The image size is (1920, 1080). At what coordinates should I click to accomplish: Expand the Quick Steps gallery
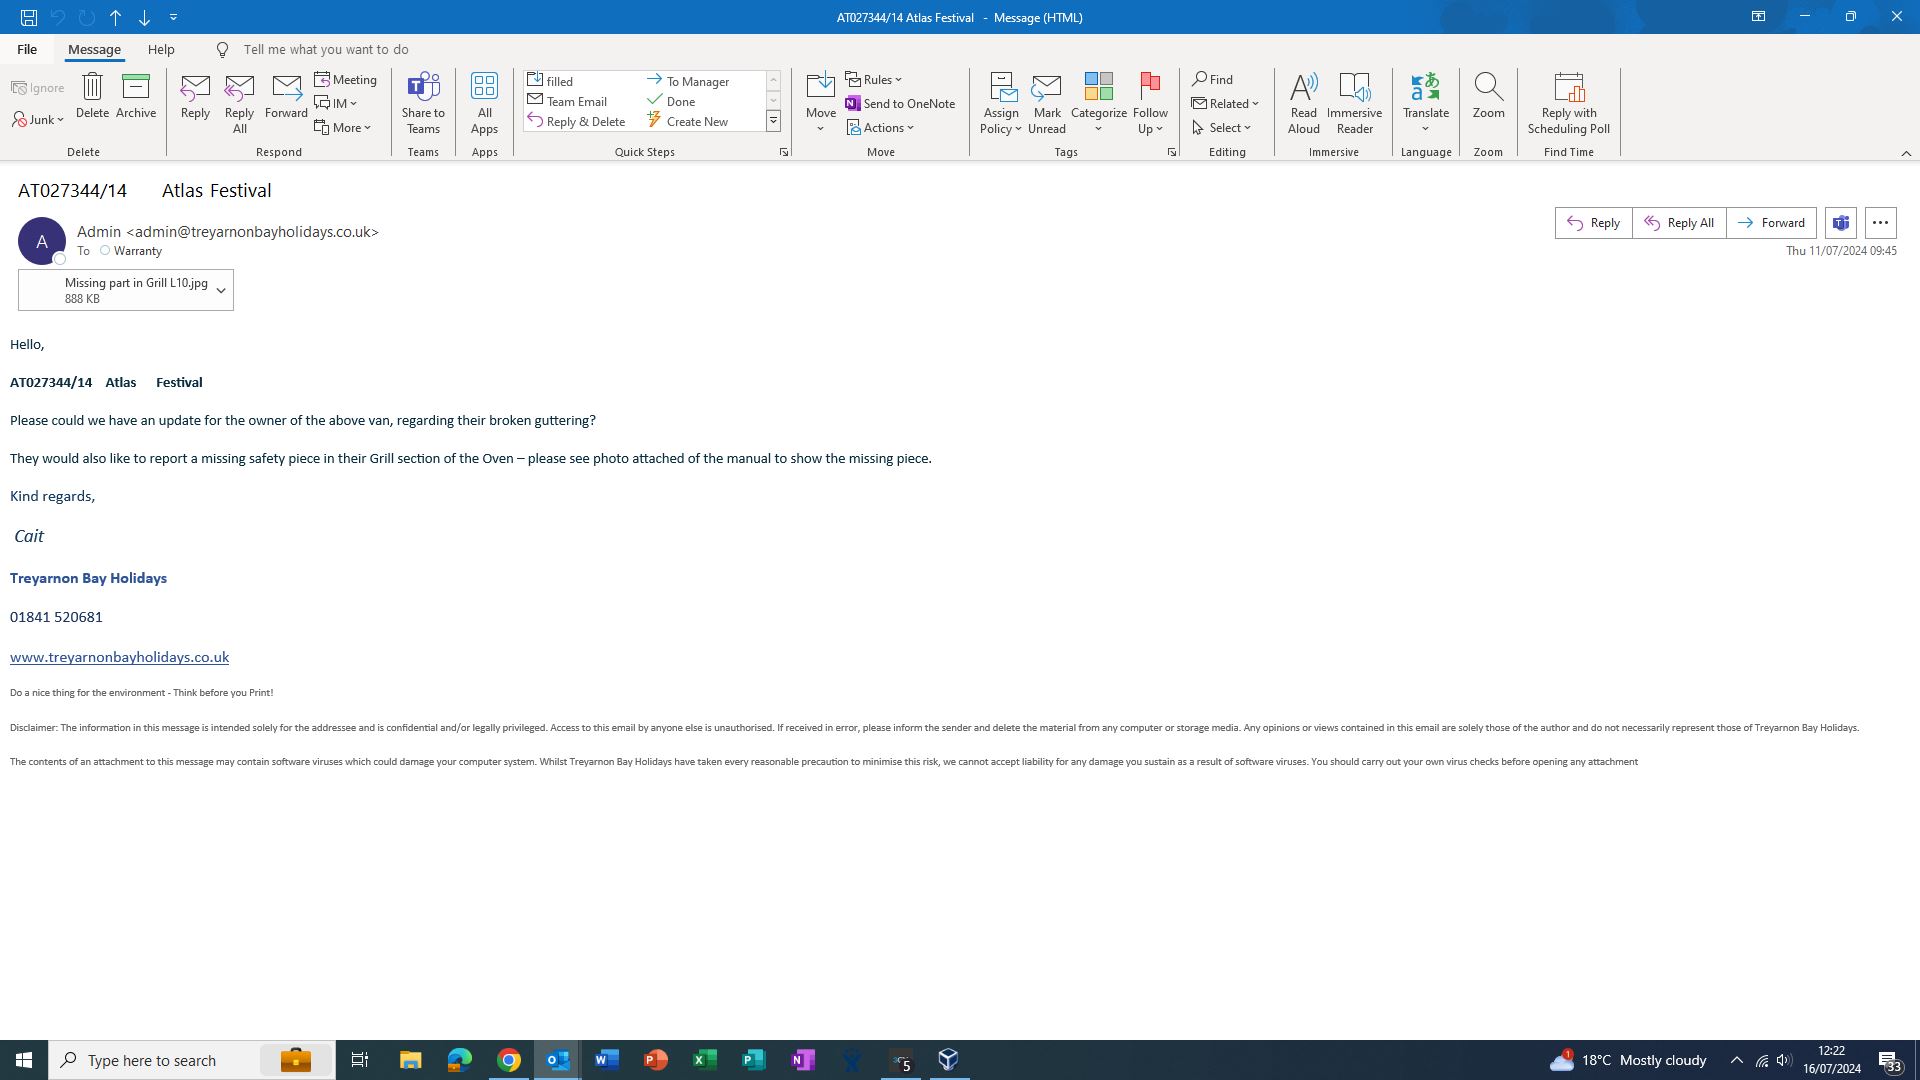click(x=773, y=121)
